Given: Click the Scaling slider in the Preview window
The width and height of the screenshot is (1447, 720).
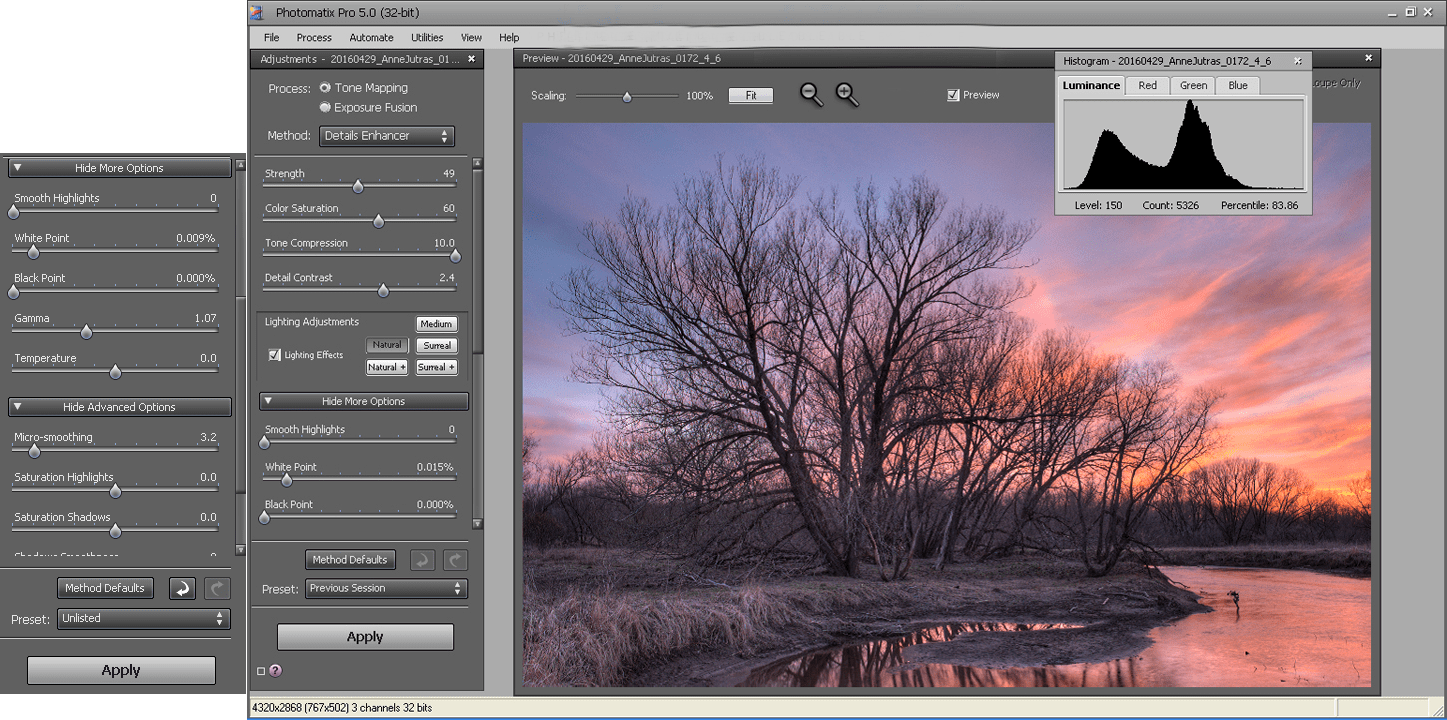Looking at the screenshot, I should (x=627, y=97).
